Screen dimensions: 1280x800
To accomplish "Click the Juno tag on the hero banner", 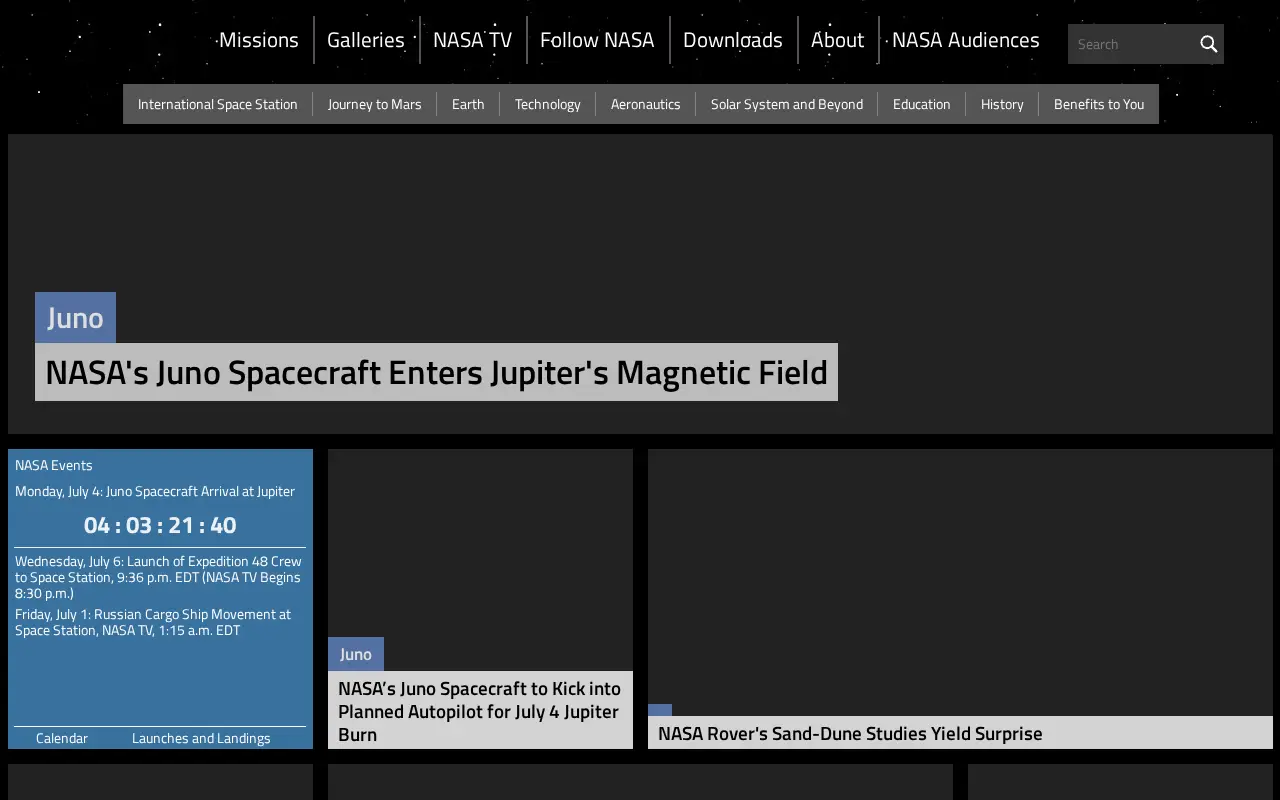I will coord(75,318).
